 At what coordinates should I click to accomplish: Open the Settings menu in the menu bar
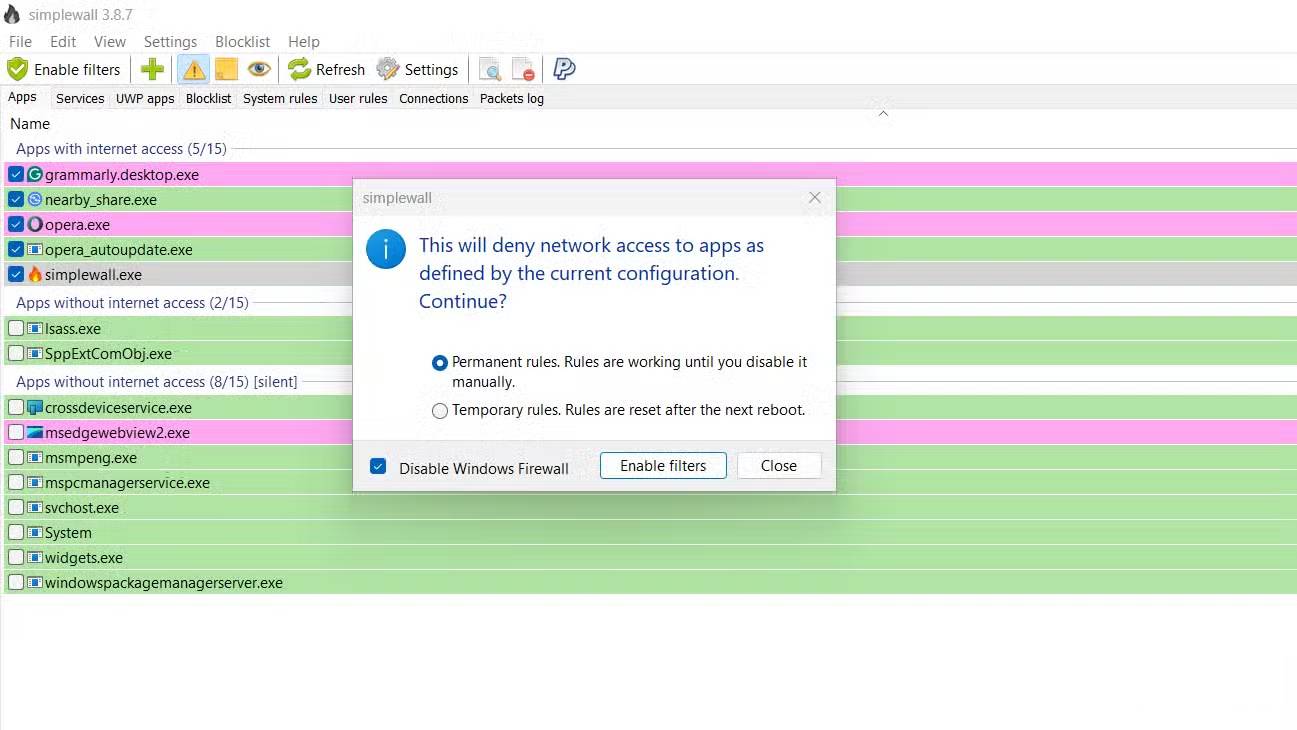pos(170,41)
